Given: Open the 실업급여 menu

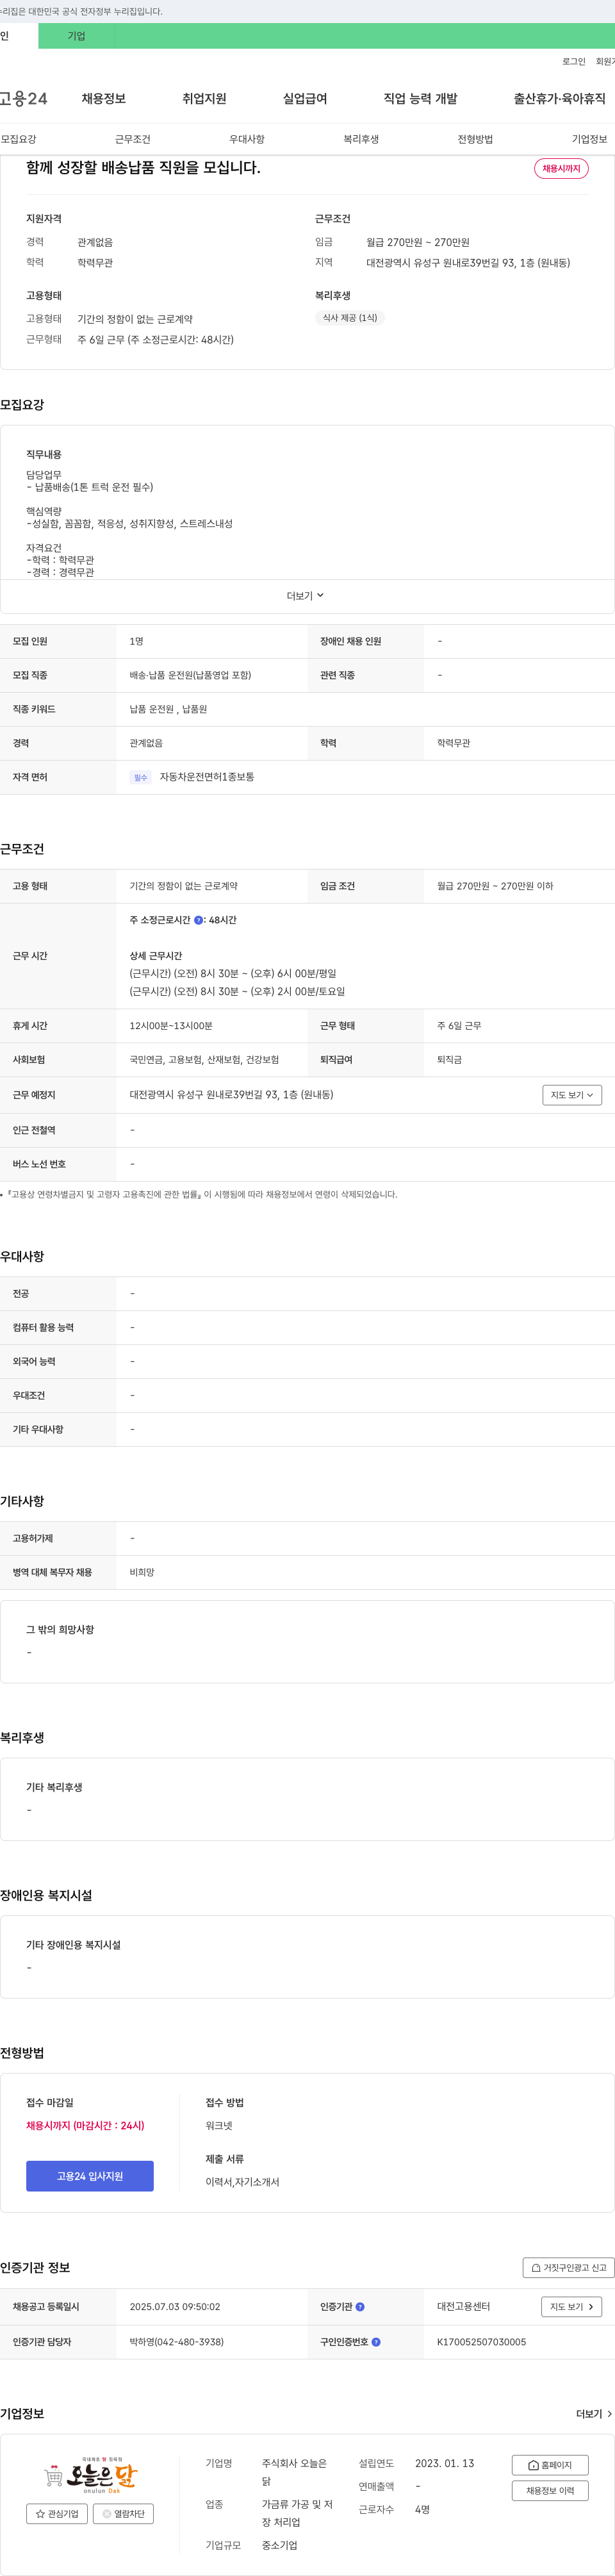Looking at the screenshot, I should click(305, 98).
